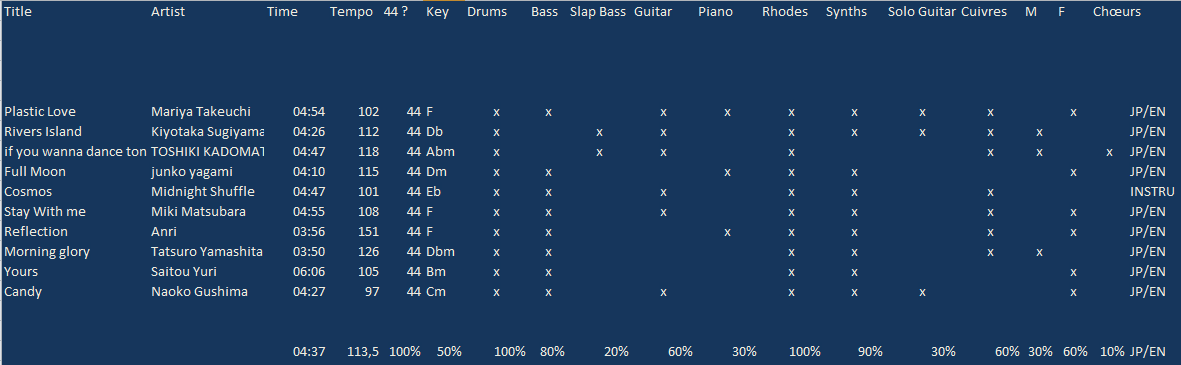Viewport: 1181px width, 365px height.
Task: Click the average time 04:37 cell
Action: (x=309, y=351)
